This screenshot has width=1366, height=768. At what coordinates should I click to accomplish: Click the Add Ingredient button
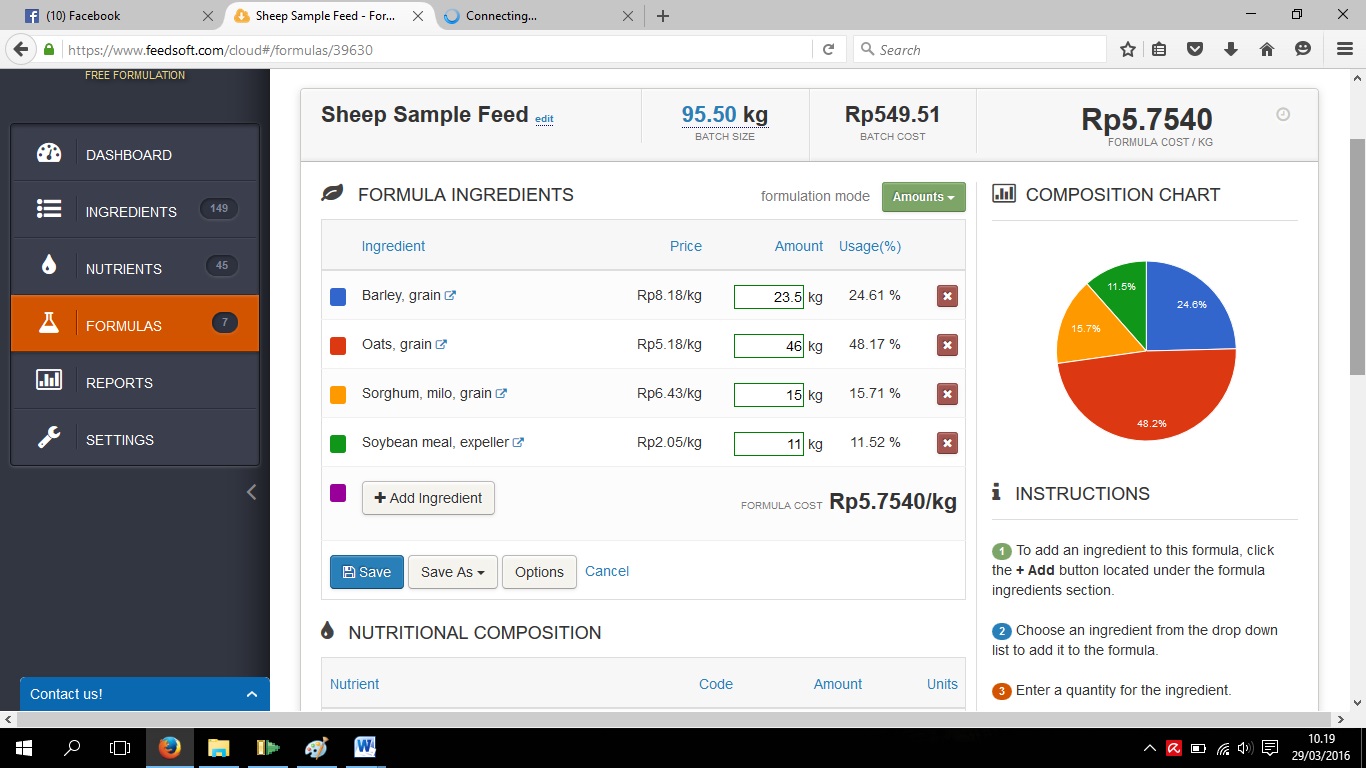coord(428,498)
